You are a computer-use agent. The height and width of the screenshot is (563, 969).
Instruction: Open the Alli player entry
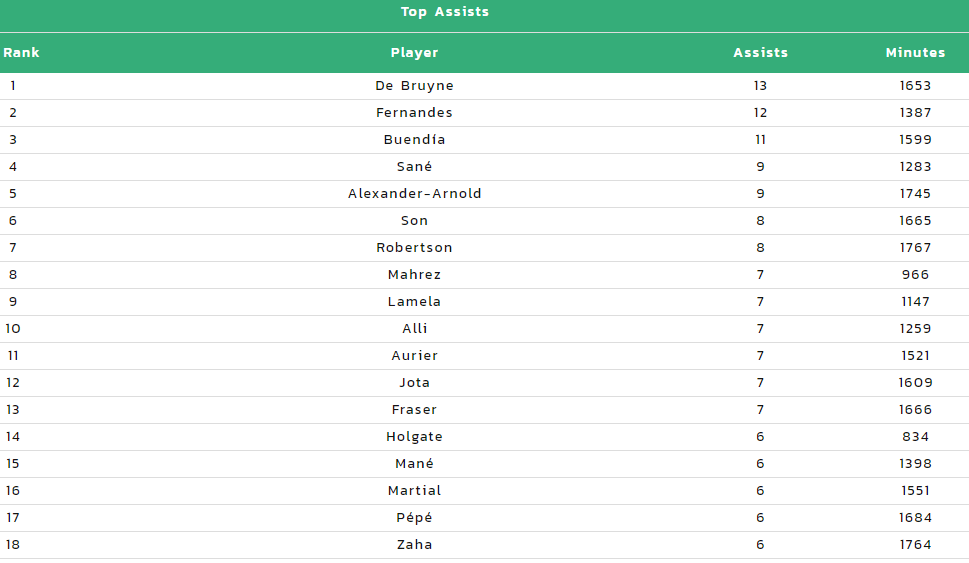coord(414,328)
